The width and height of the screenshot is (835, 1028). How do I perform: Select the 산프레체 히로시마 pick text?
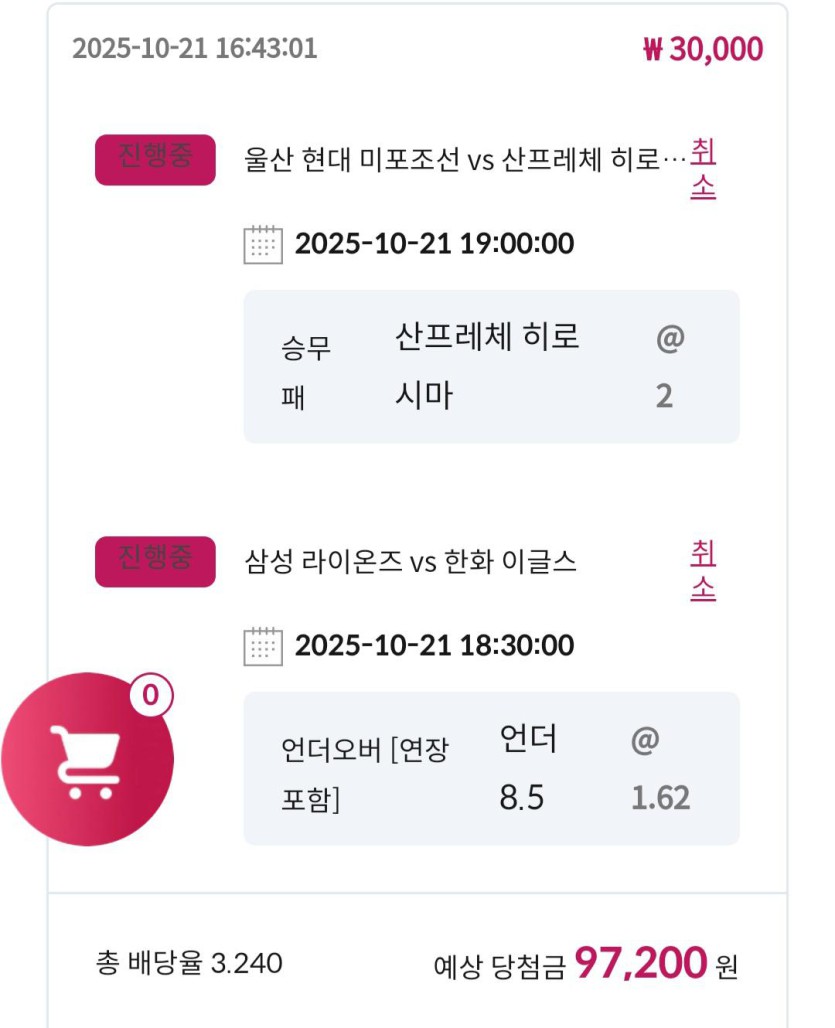(487, 366)
